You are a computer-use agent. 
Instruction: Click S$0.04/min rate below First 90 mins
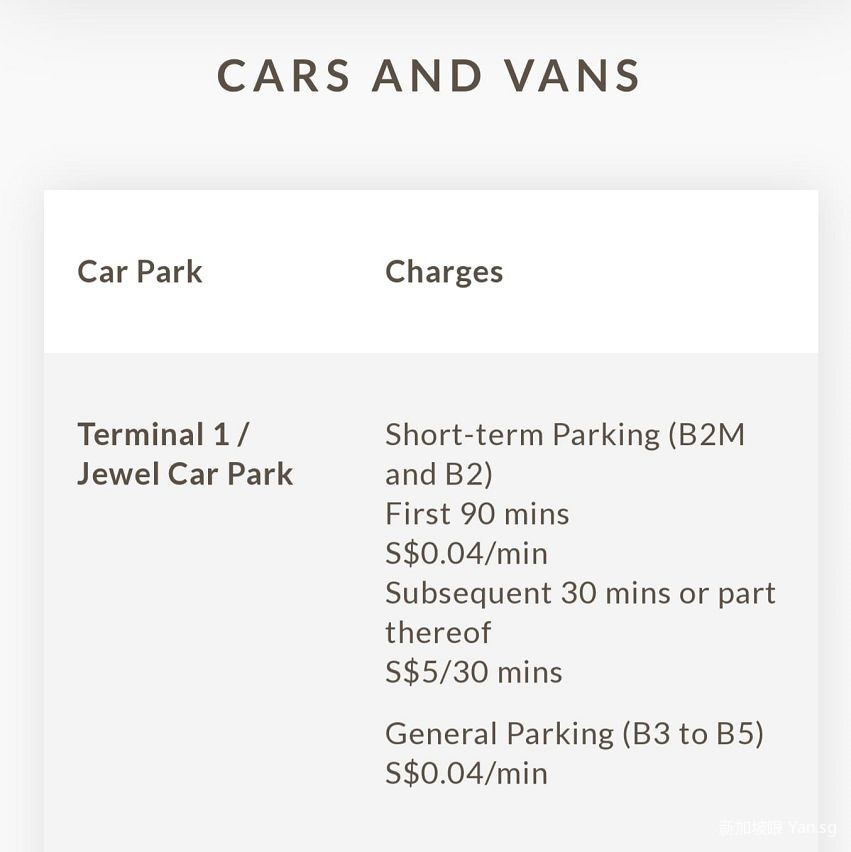tap(466, 553)
